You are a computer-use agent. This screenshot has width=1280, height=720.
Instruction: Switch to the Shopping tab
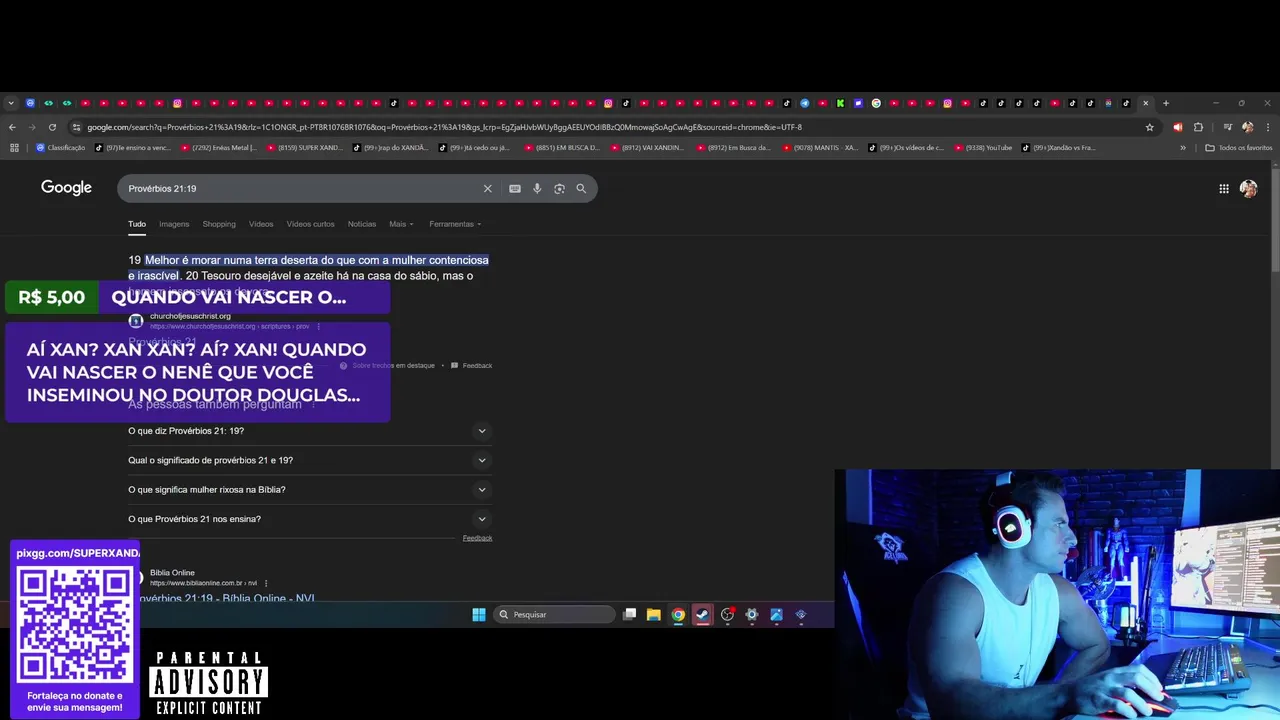pos(219,224)
